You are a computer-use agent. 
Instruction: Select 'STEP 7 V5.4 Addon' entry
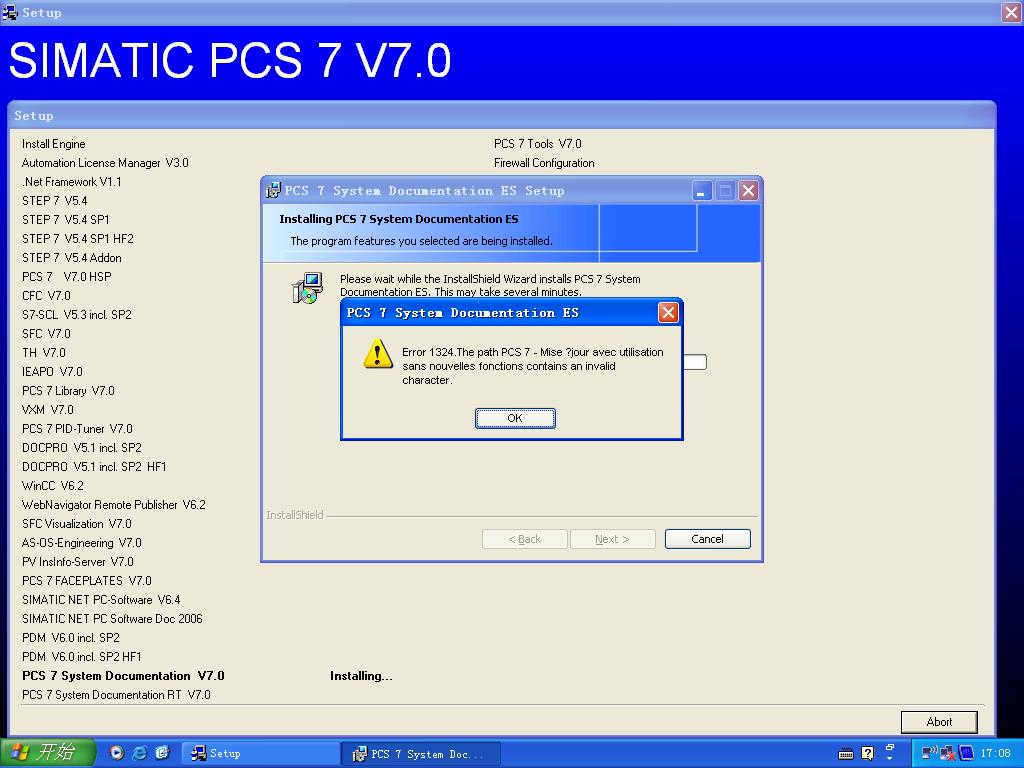point(72,257)
